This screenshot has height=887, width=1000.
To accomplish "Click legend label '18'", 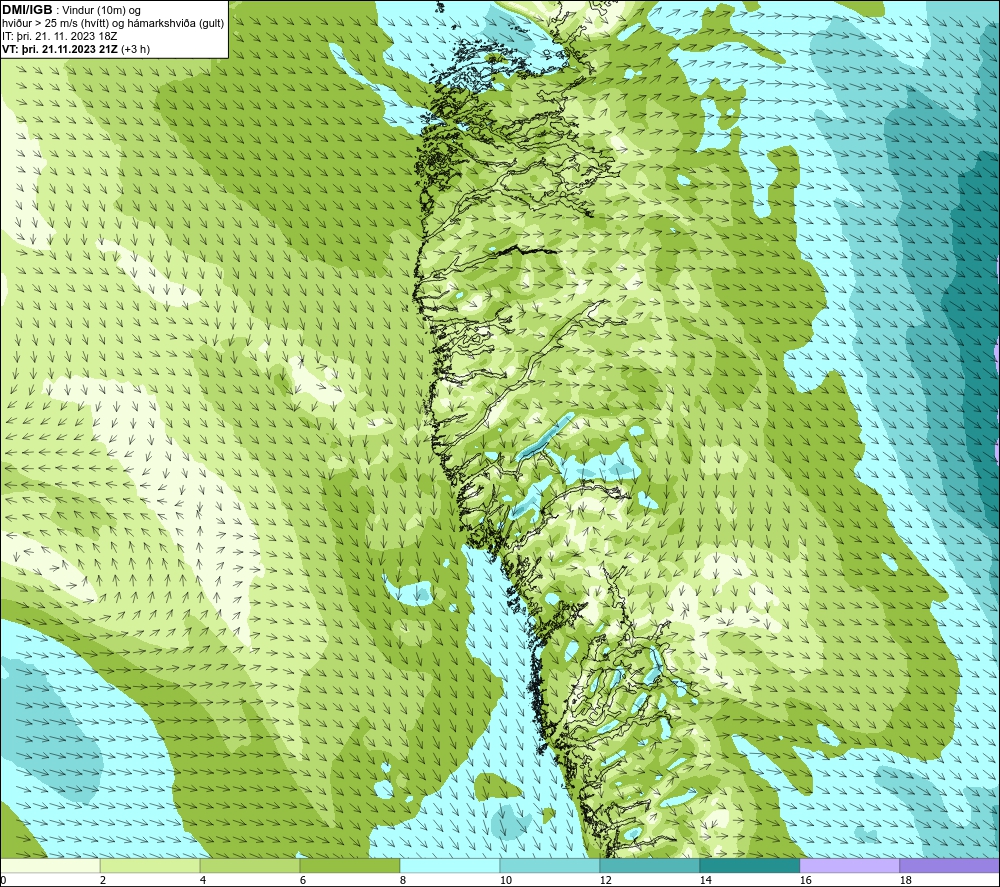I will 905,881.
